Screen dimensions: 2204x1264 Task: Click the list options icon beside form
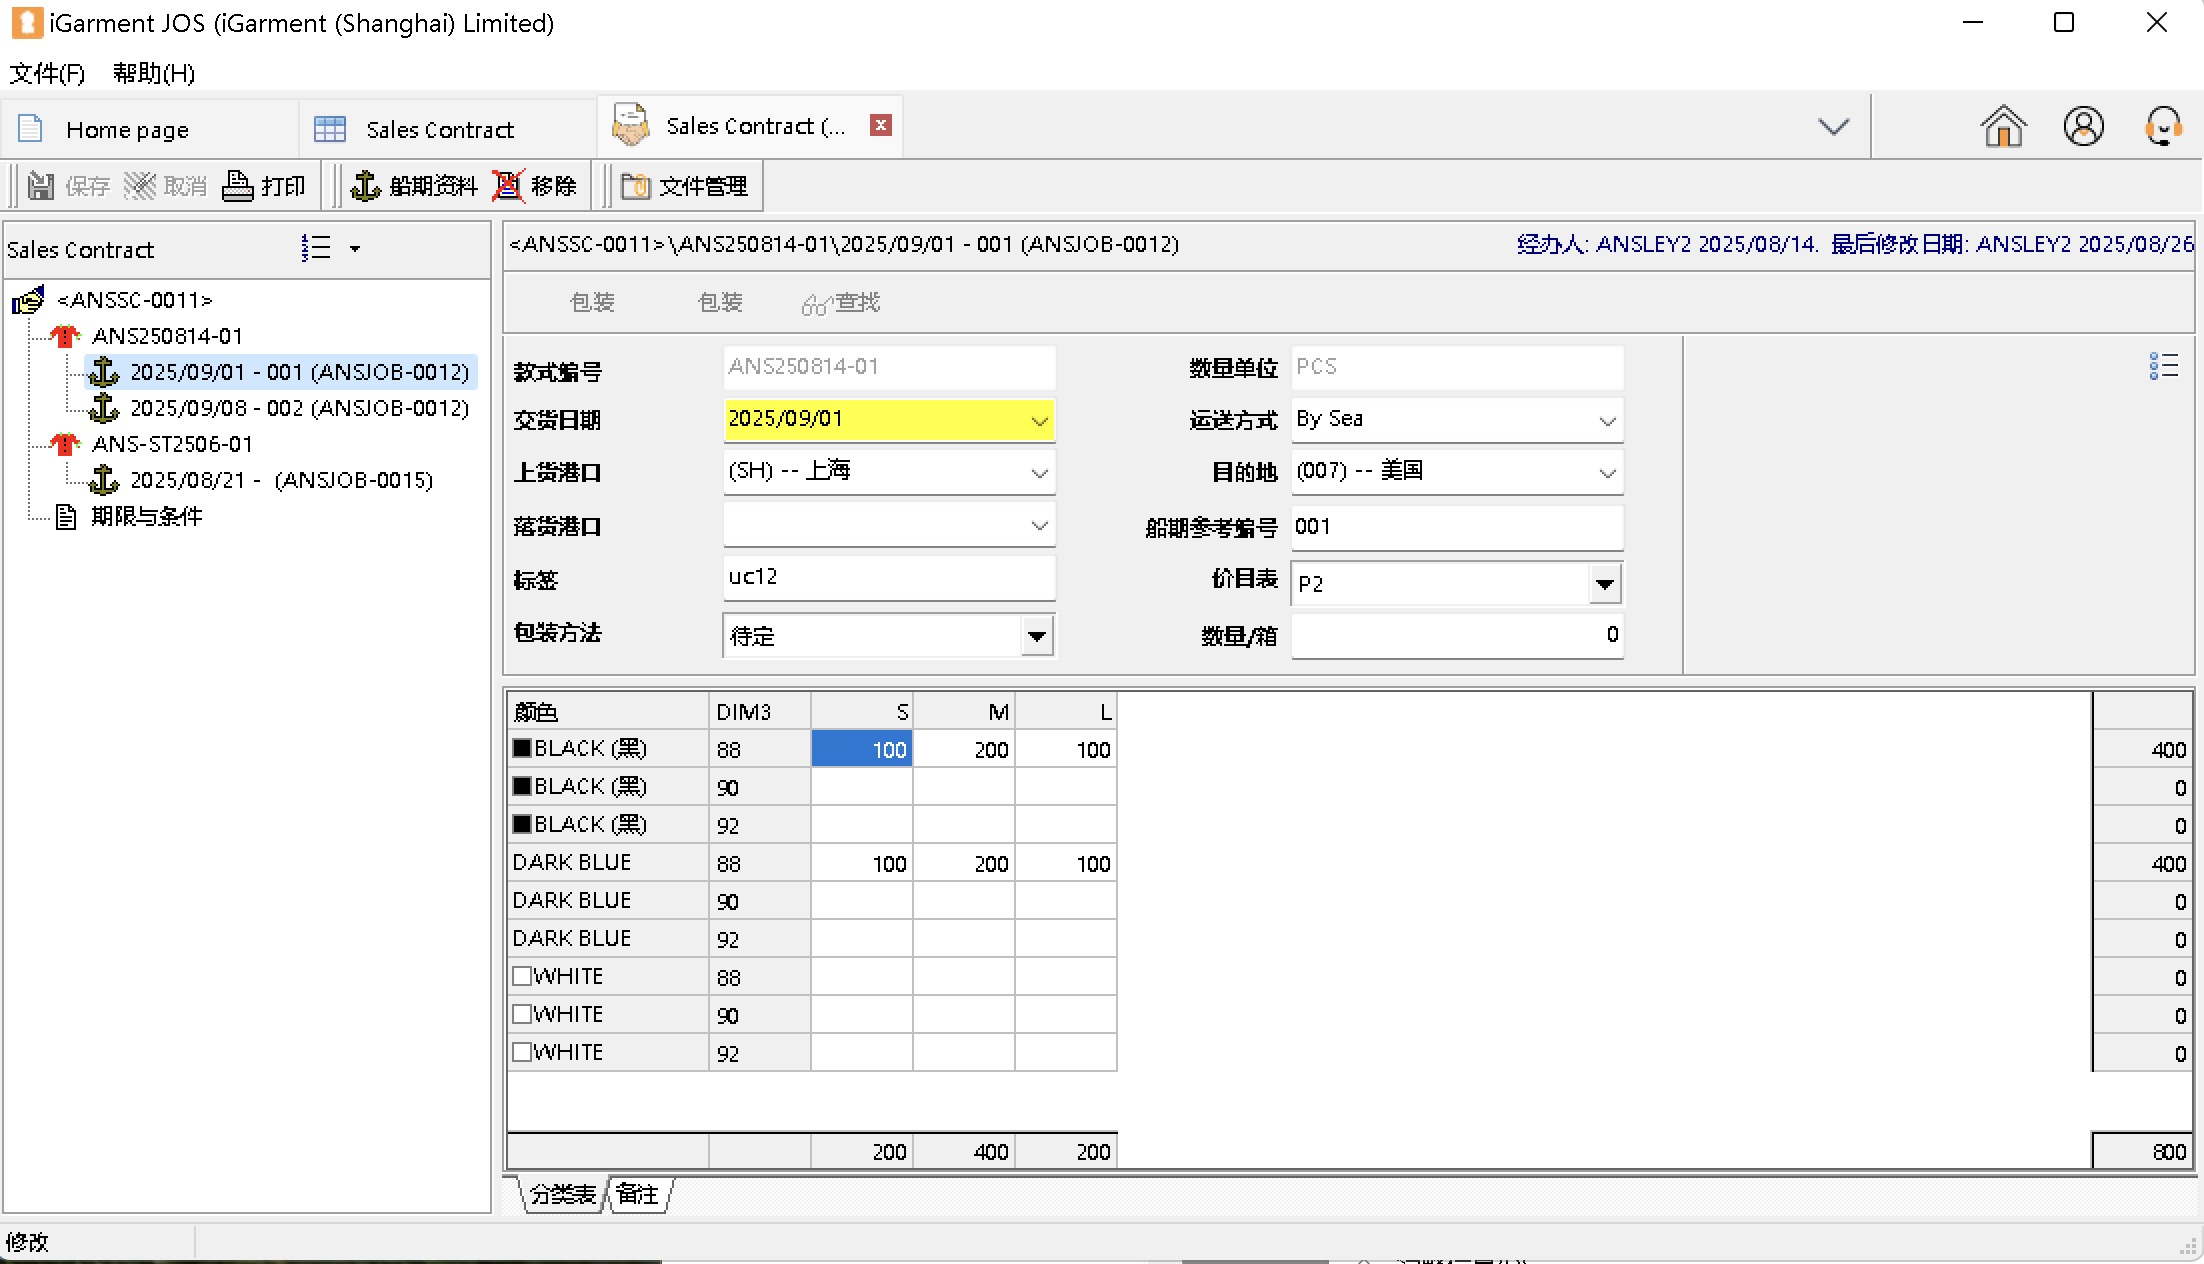click(x=2163, y=366)
